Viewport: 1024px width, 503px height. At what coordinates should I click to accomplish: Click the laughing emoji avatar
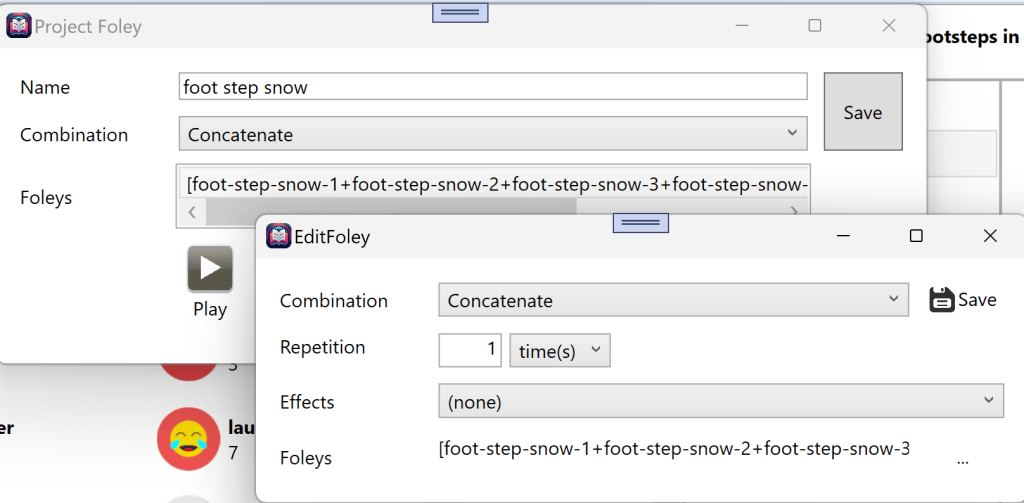pyautogui.click(x=188, y=438)
